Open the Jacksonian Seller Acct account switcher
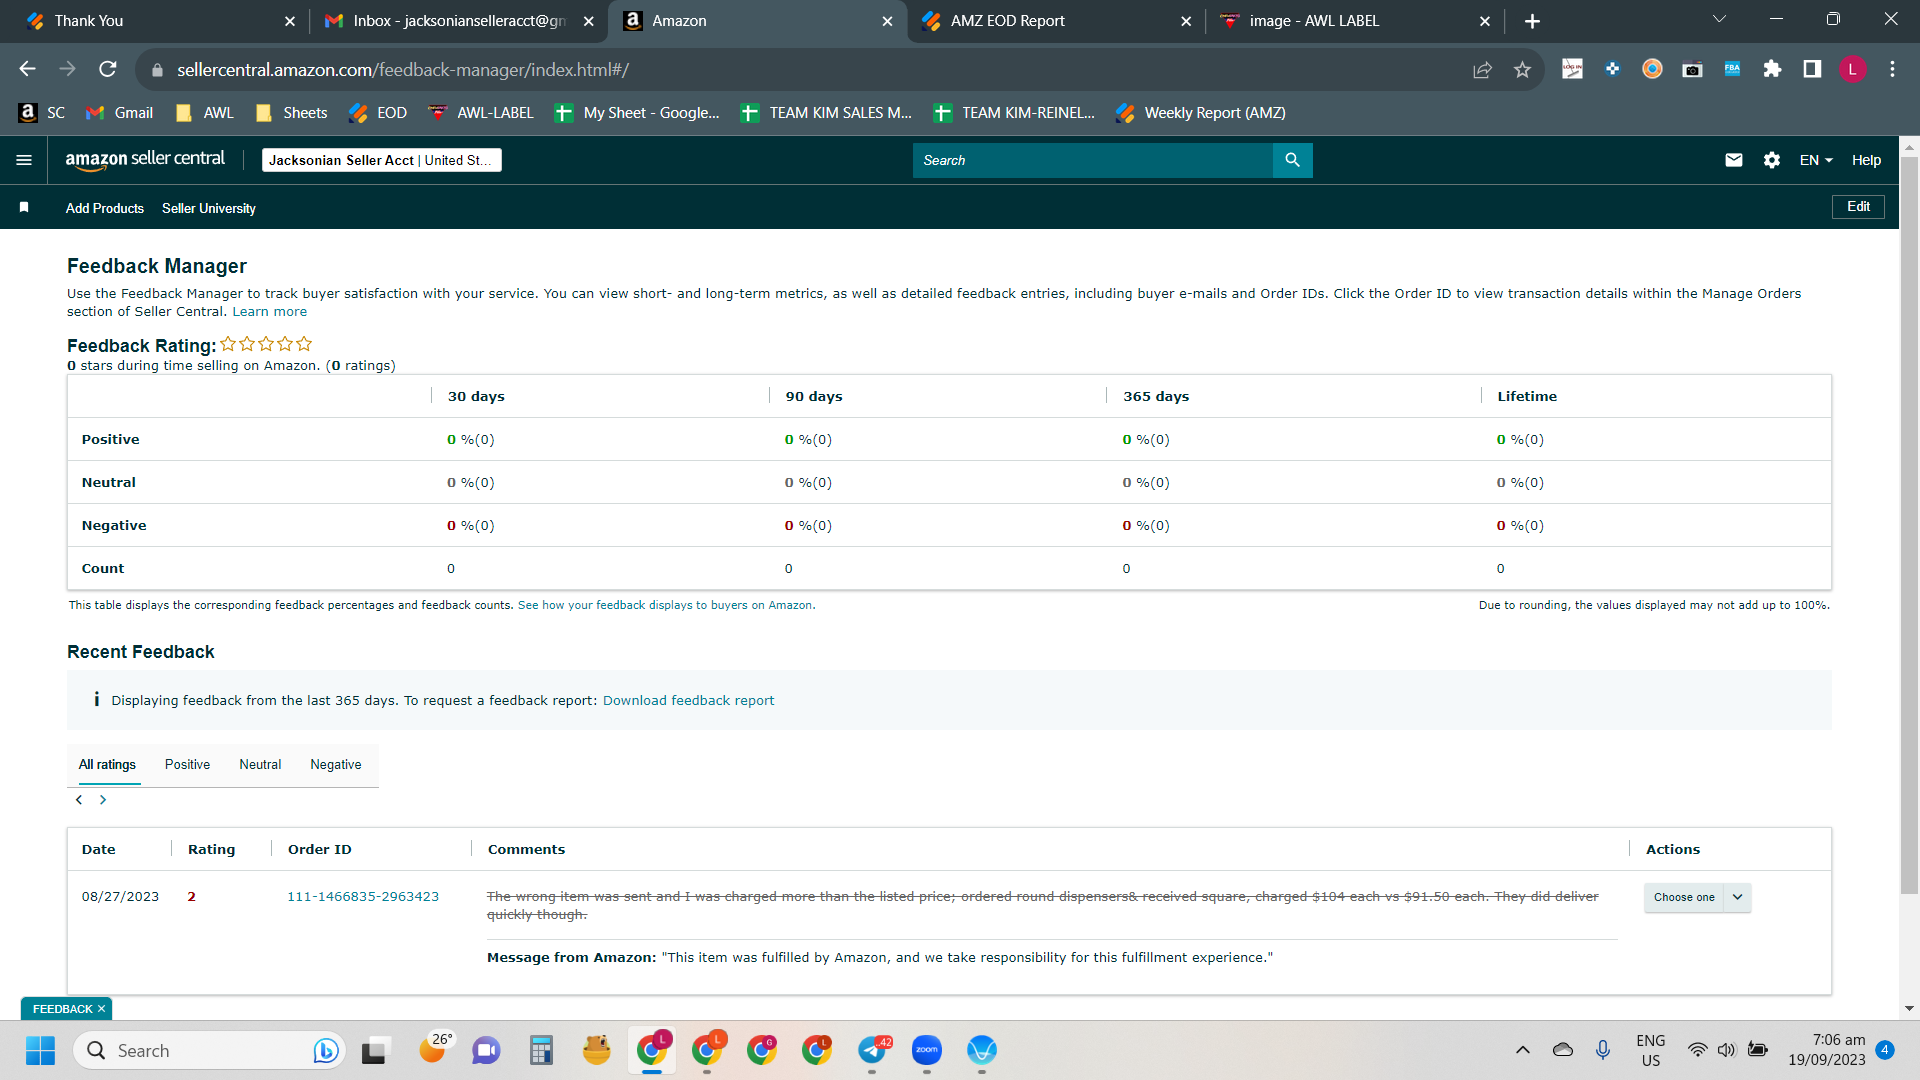 tap(381, 160)
